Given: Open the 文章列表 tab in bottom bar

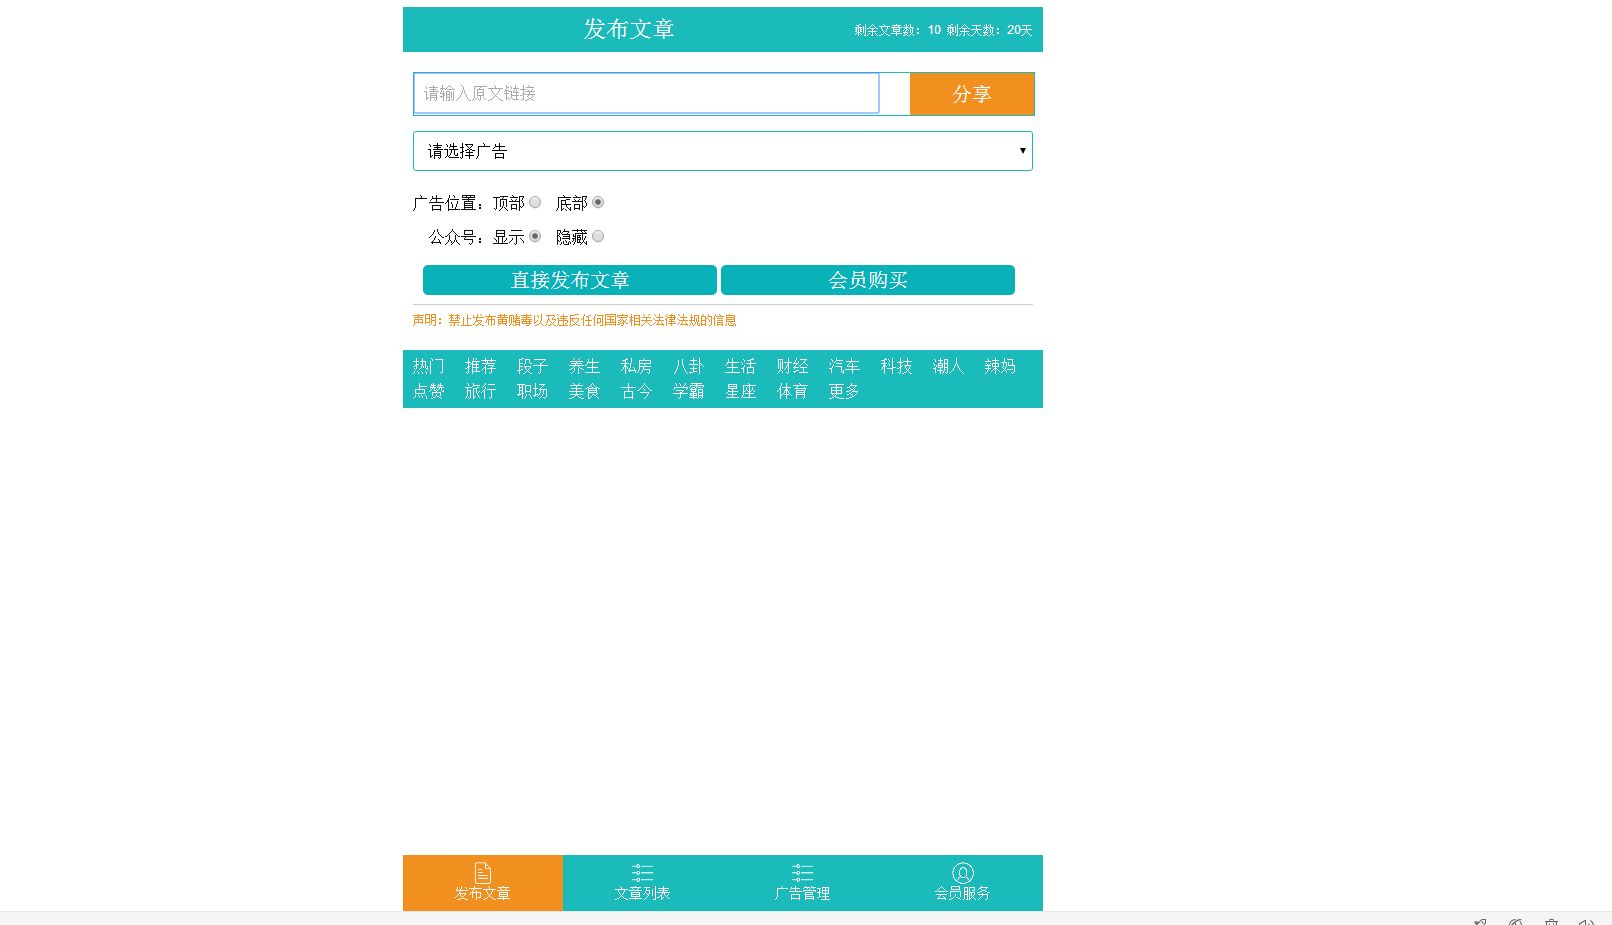Looking at the screenshot, I should coord(643,883).
